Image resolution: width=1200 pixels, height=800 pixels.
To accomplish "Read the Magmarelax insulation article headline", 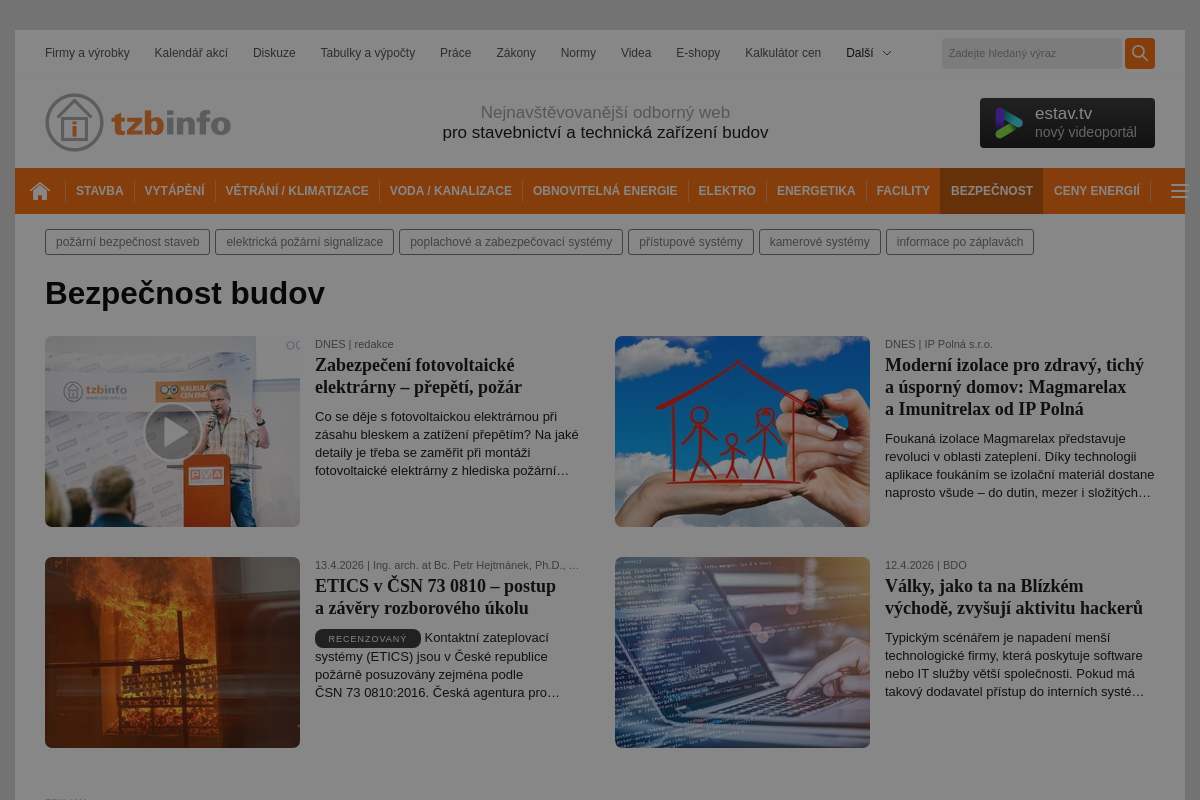I will (1014, 387).
